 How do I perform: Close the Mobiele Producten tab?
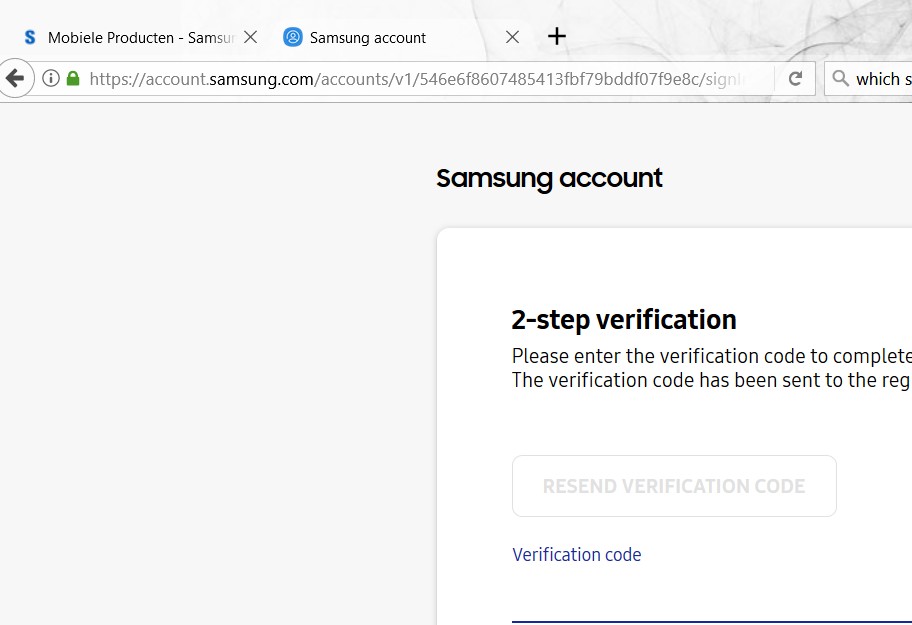tap(251, 37)
